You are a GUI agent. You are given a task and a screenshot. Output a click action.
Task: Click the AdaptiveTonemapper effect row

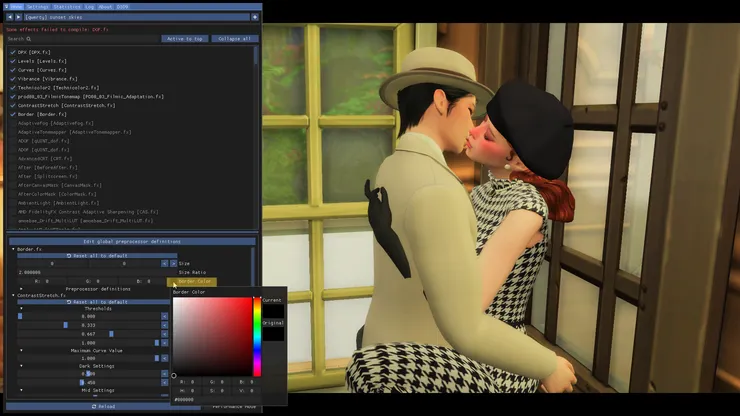pos(75,132)
